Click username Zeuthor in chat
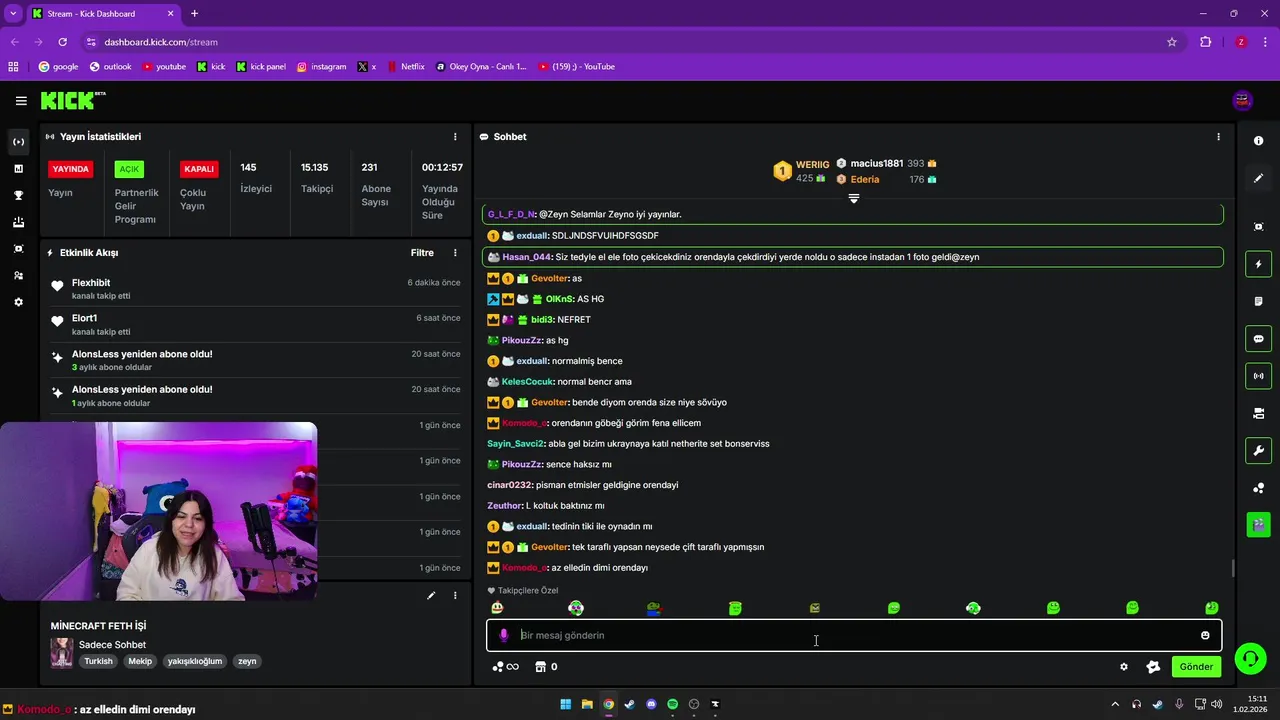Viewport: 1280px width, 720px height. pos(505,506)
